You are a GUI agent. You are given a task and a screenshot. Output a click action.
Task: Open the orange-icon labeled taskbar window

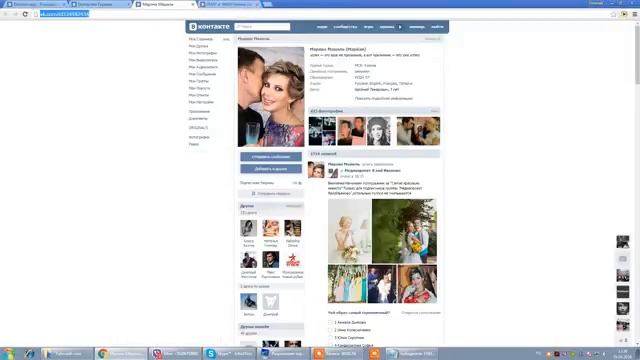point(337,353)
